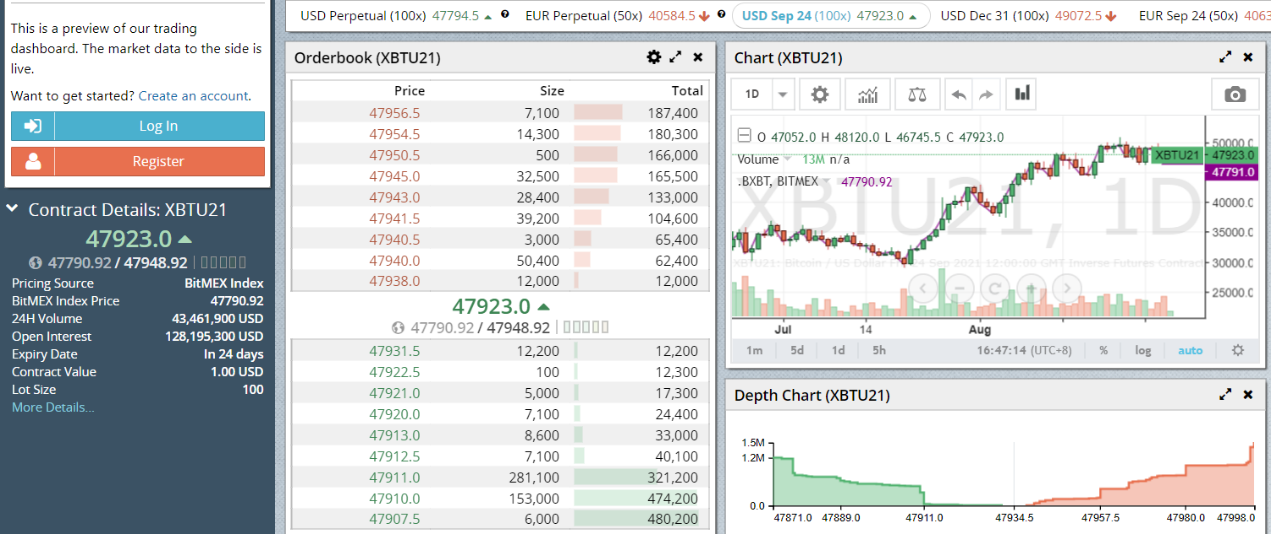Open the Create an account link
Screen dimensions: 1271x534
[193, 96]
